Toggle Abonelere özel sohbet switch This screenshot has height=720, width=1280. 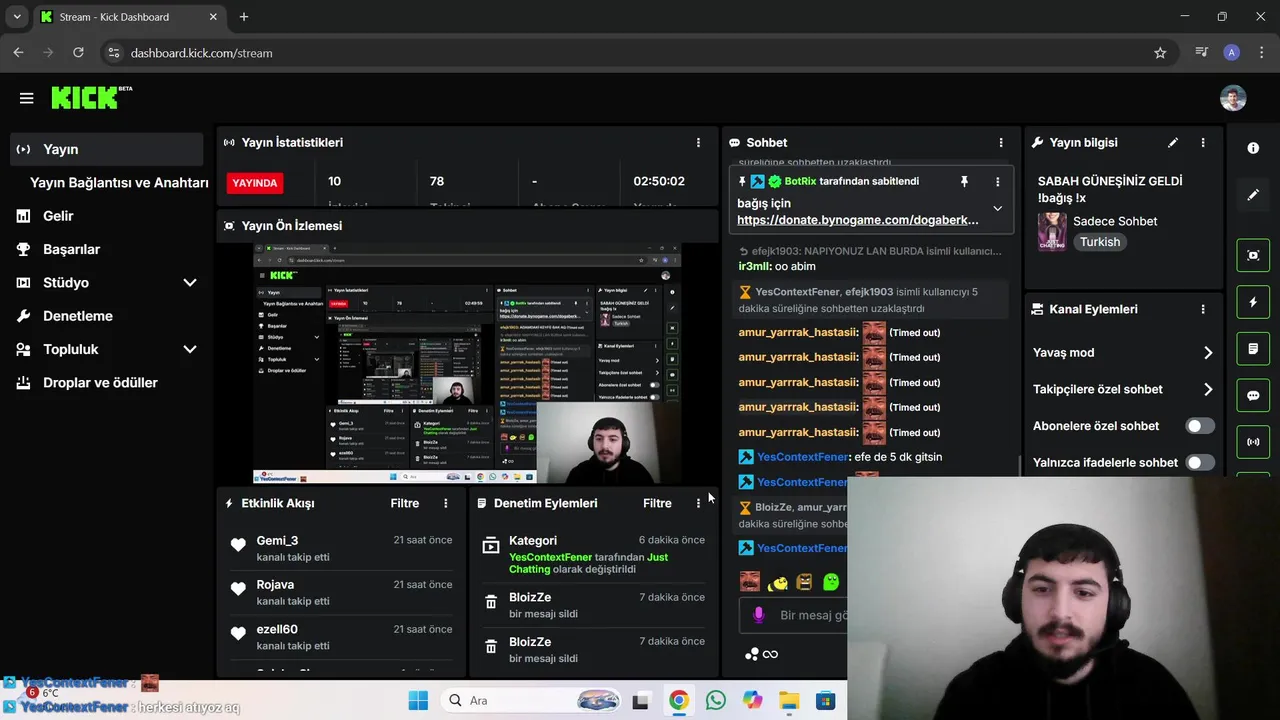point(1200,426)
